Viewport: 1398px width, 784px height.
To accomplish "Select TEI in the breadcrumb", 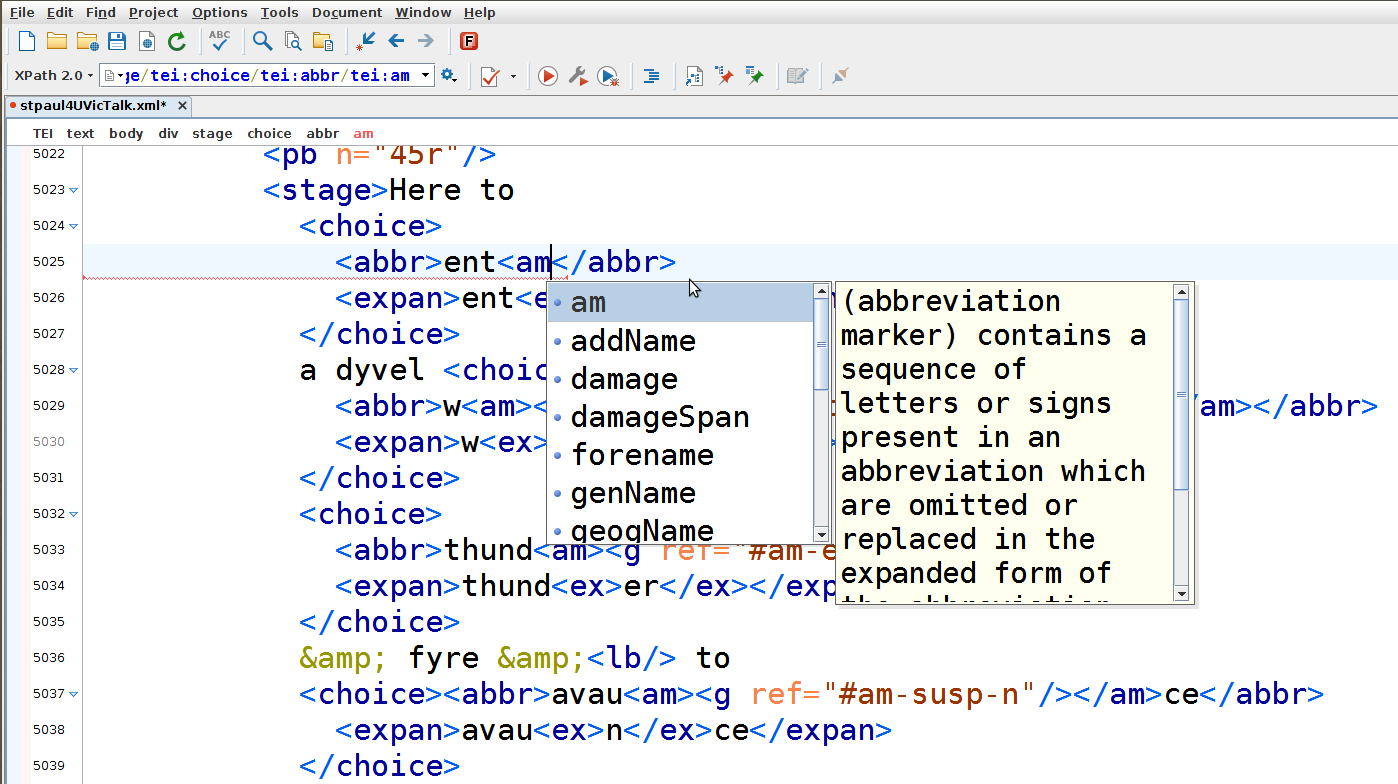I will (x=43, y=133).
